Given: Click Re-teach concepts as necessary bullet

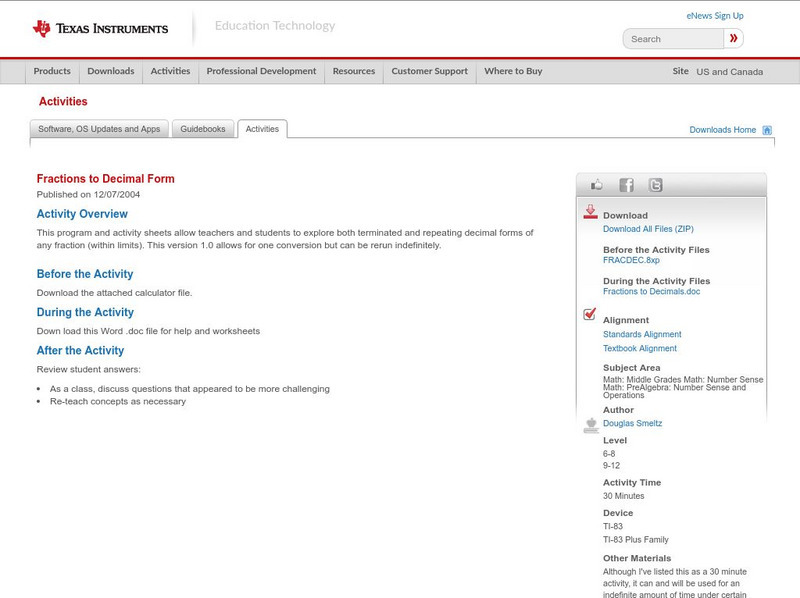Looking at the screenshot, I should click(x=118, y=402).
